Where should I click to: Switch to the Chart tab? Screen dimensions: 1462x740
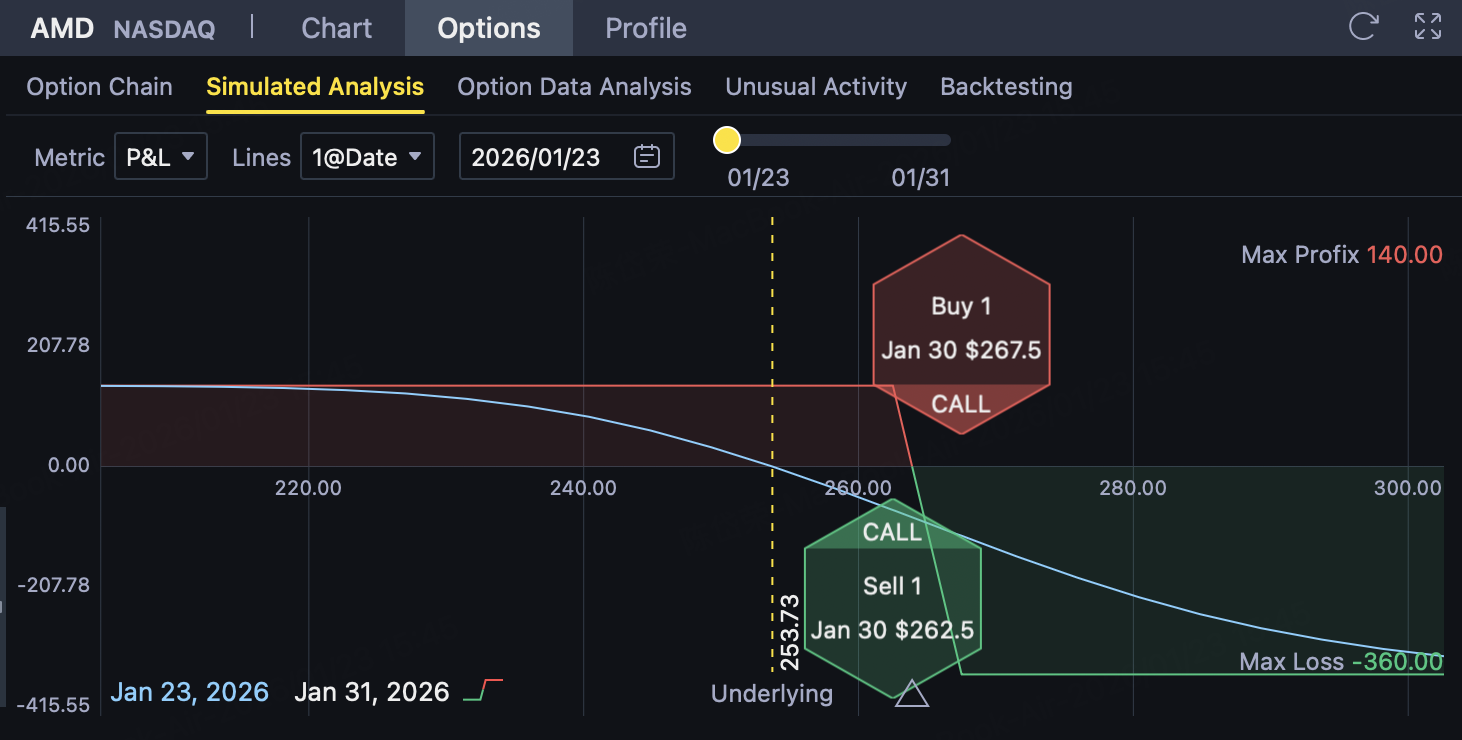click(x=336, y=28)
